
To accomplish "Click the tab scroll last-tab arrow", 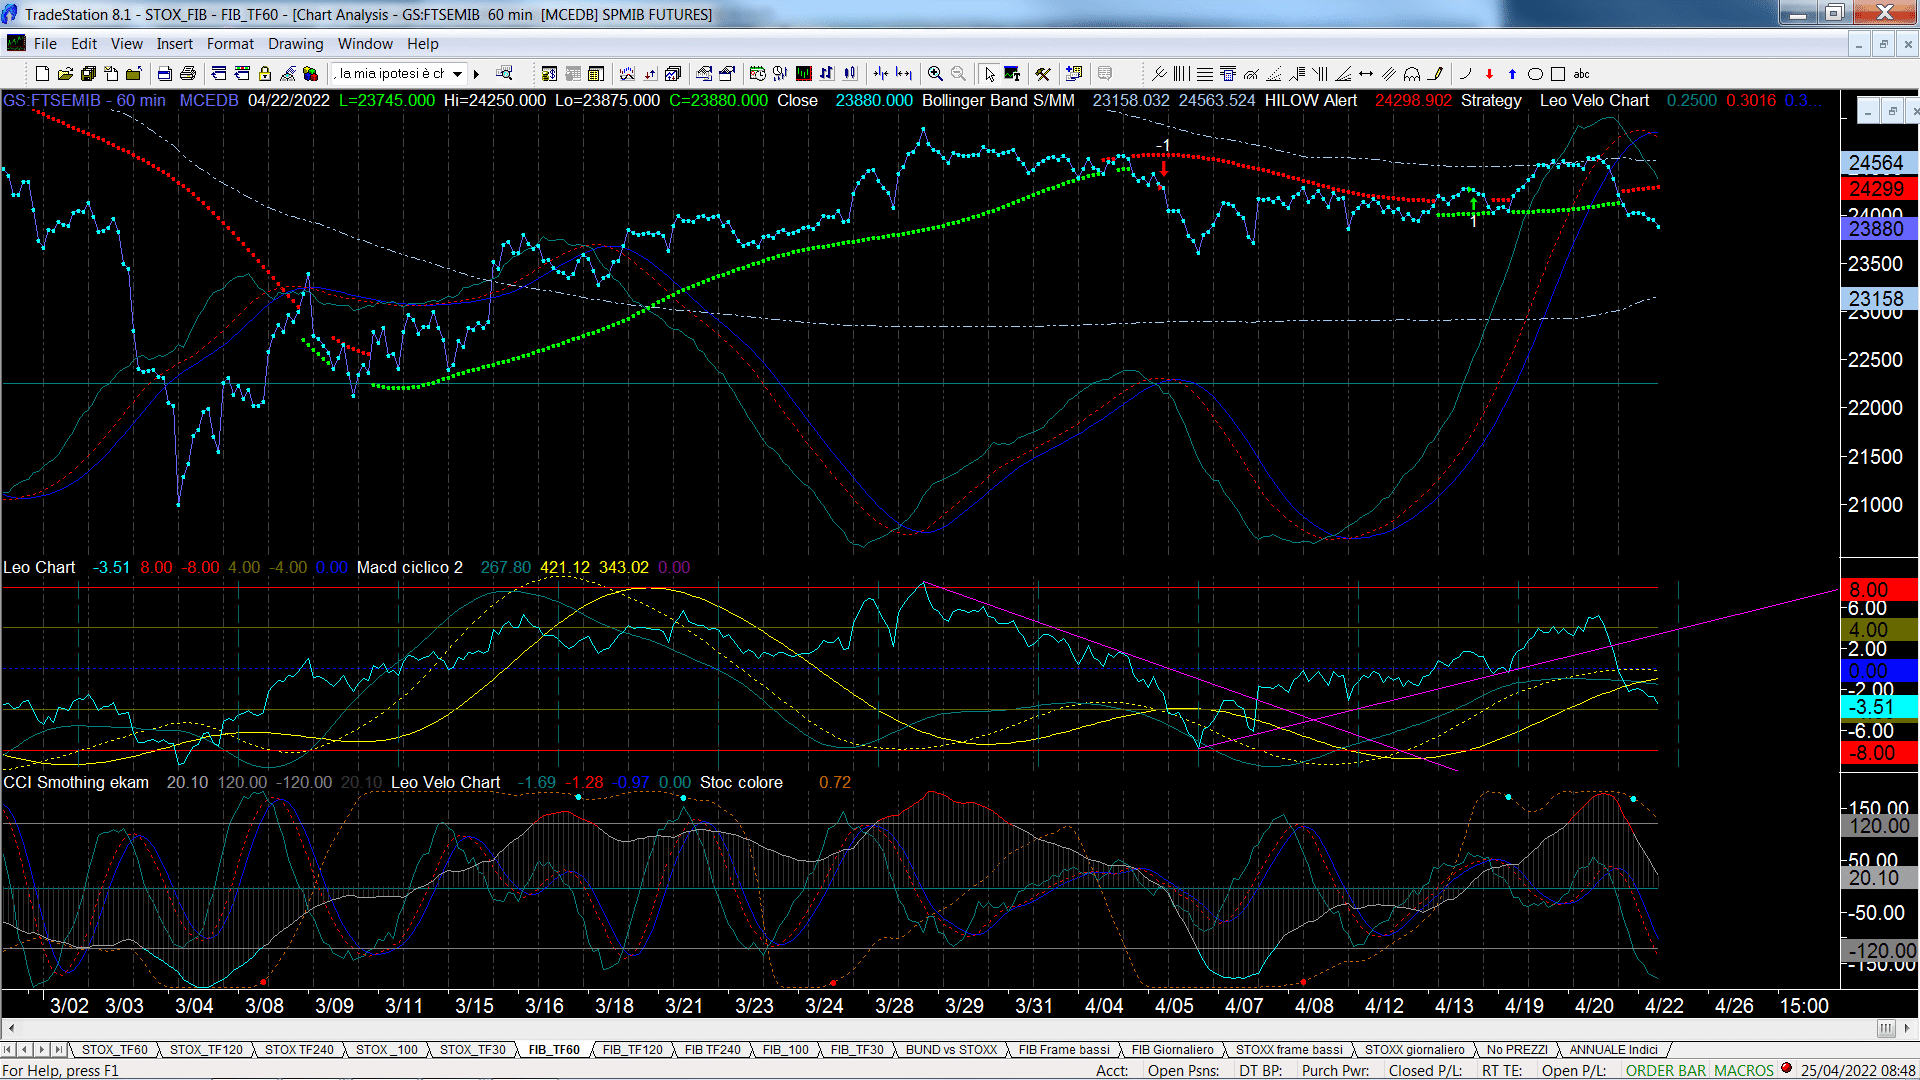I will tap(59, 1050).
